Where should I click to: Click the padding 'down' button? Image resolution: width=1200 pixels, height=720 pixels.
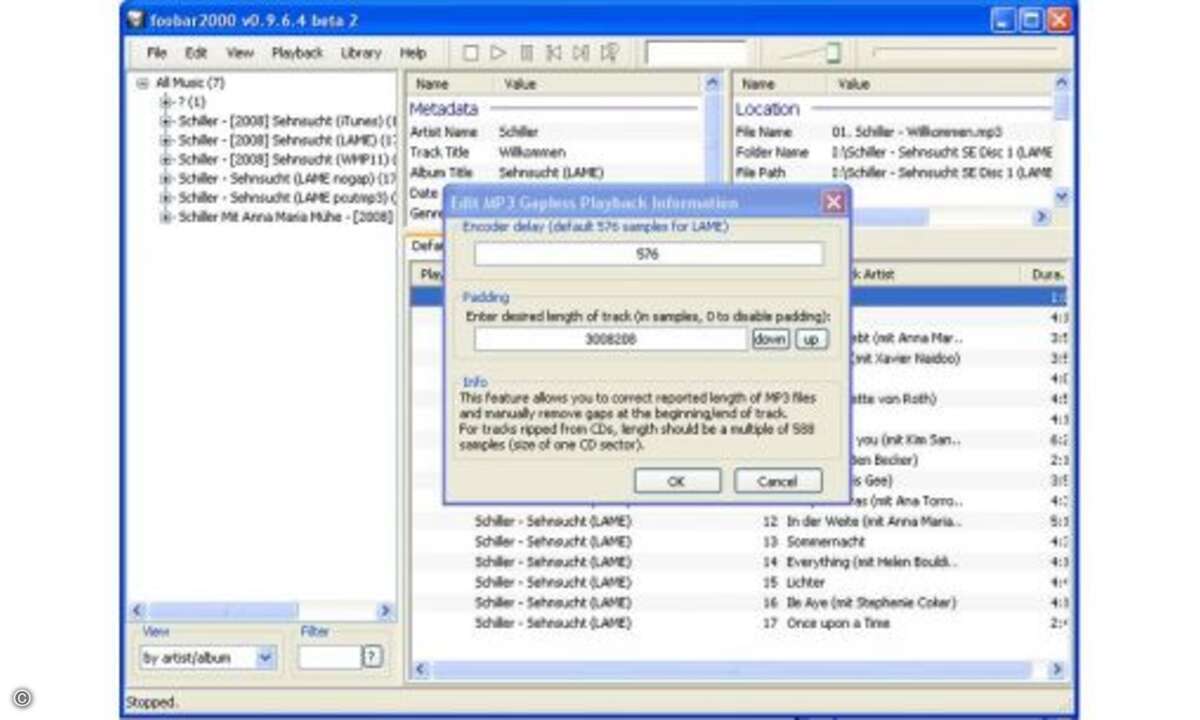pos(770,339)
